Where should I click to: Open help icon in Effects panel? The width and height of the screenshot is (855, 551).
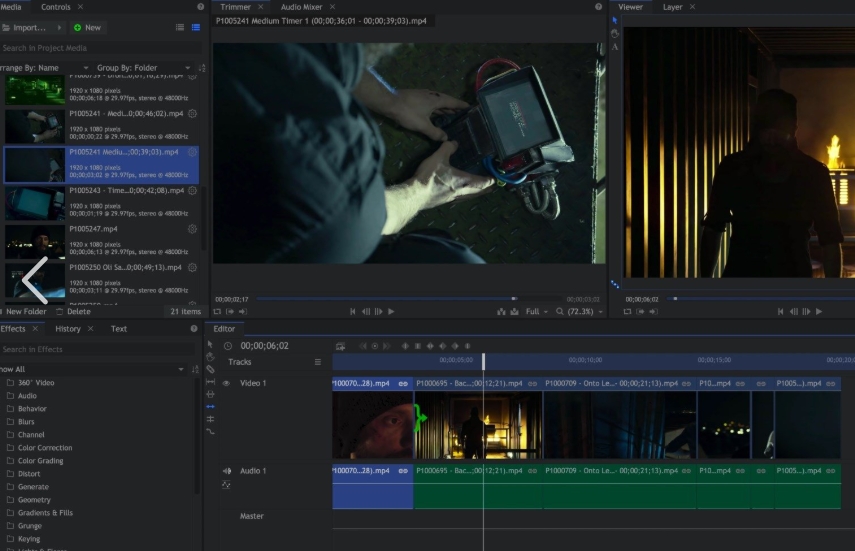(194, 328)
